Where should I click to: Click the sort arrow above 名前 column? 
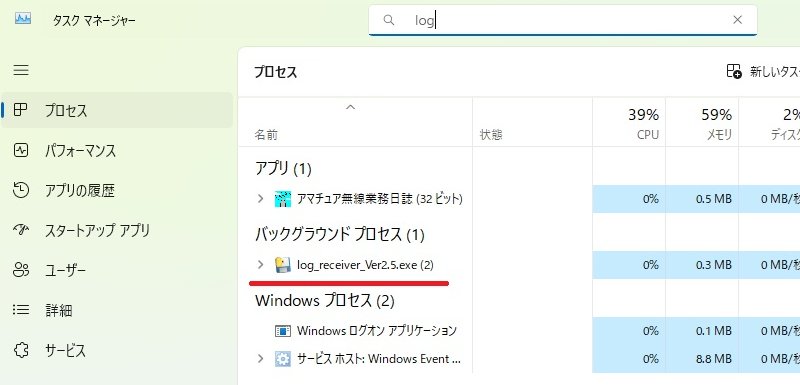[351, 108]
